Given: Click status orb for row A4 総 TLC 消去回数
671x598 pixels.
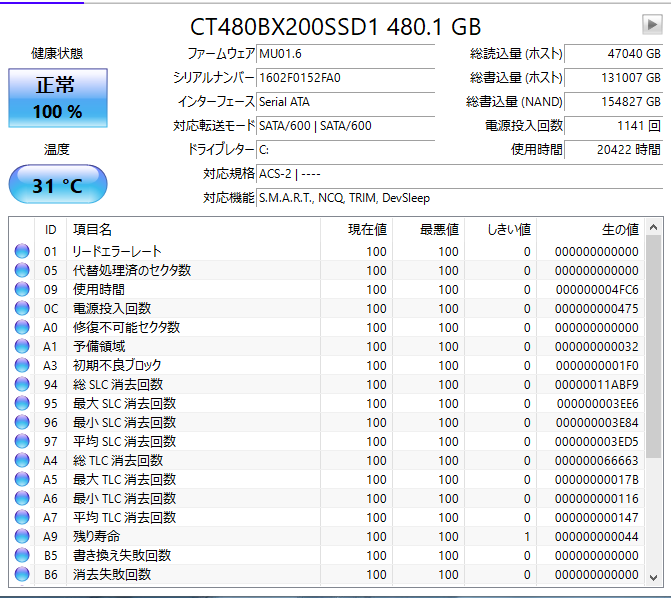Looking at the screenshot, I should coord(22,460).
